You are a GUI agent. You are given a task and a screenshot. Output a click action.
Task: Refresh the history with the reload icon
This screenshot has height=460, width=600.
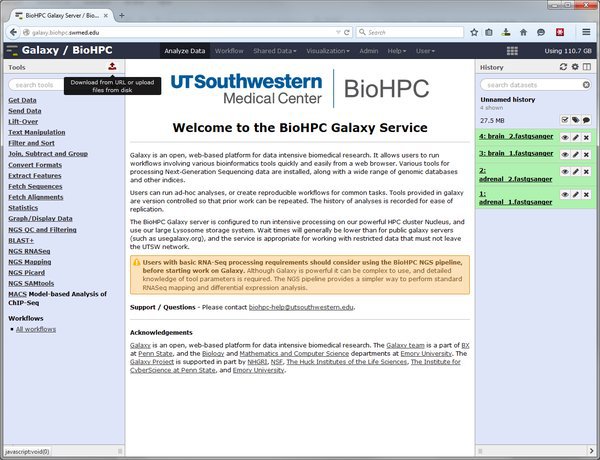[563, 67]
